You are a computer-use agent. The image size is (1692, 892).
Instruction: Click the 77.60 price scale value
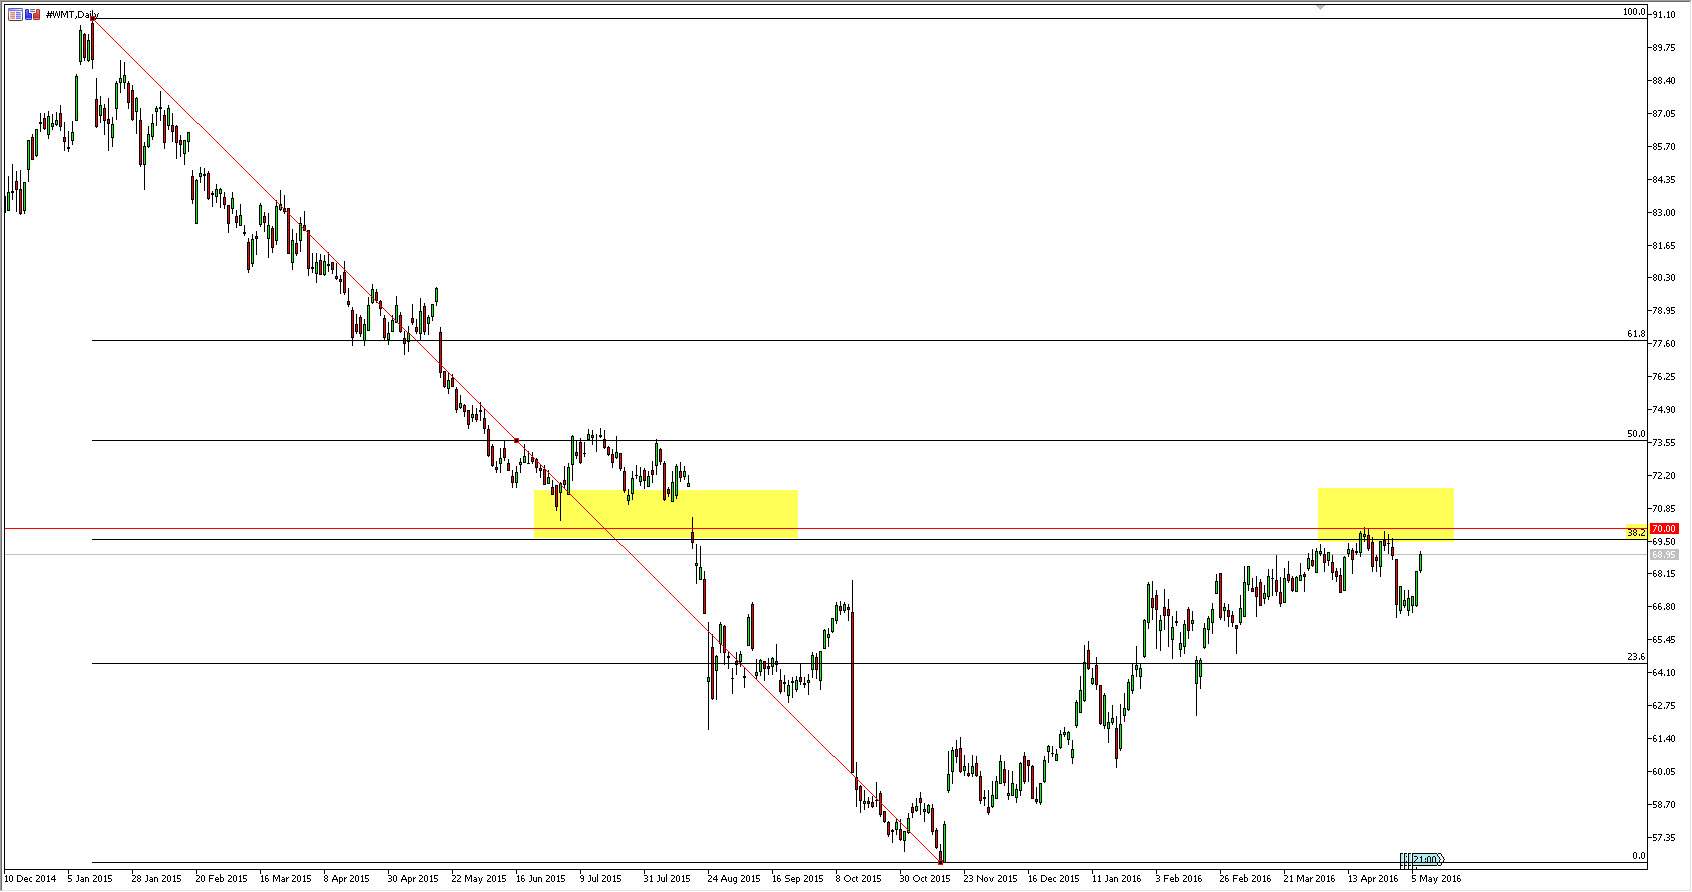[1665, 344]
